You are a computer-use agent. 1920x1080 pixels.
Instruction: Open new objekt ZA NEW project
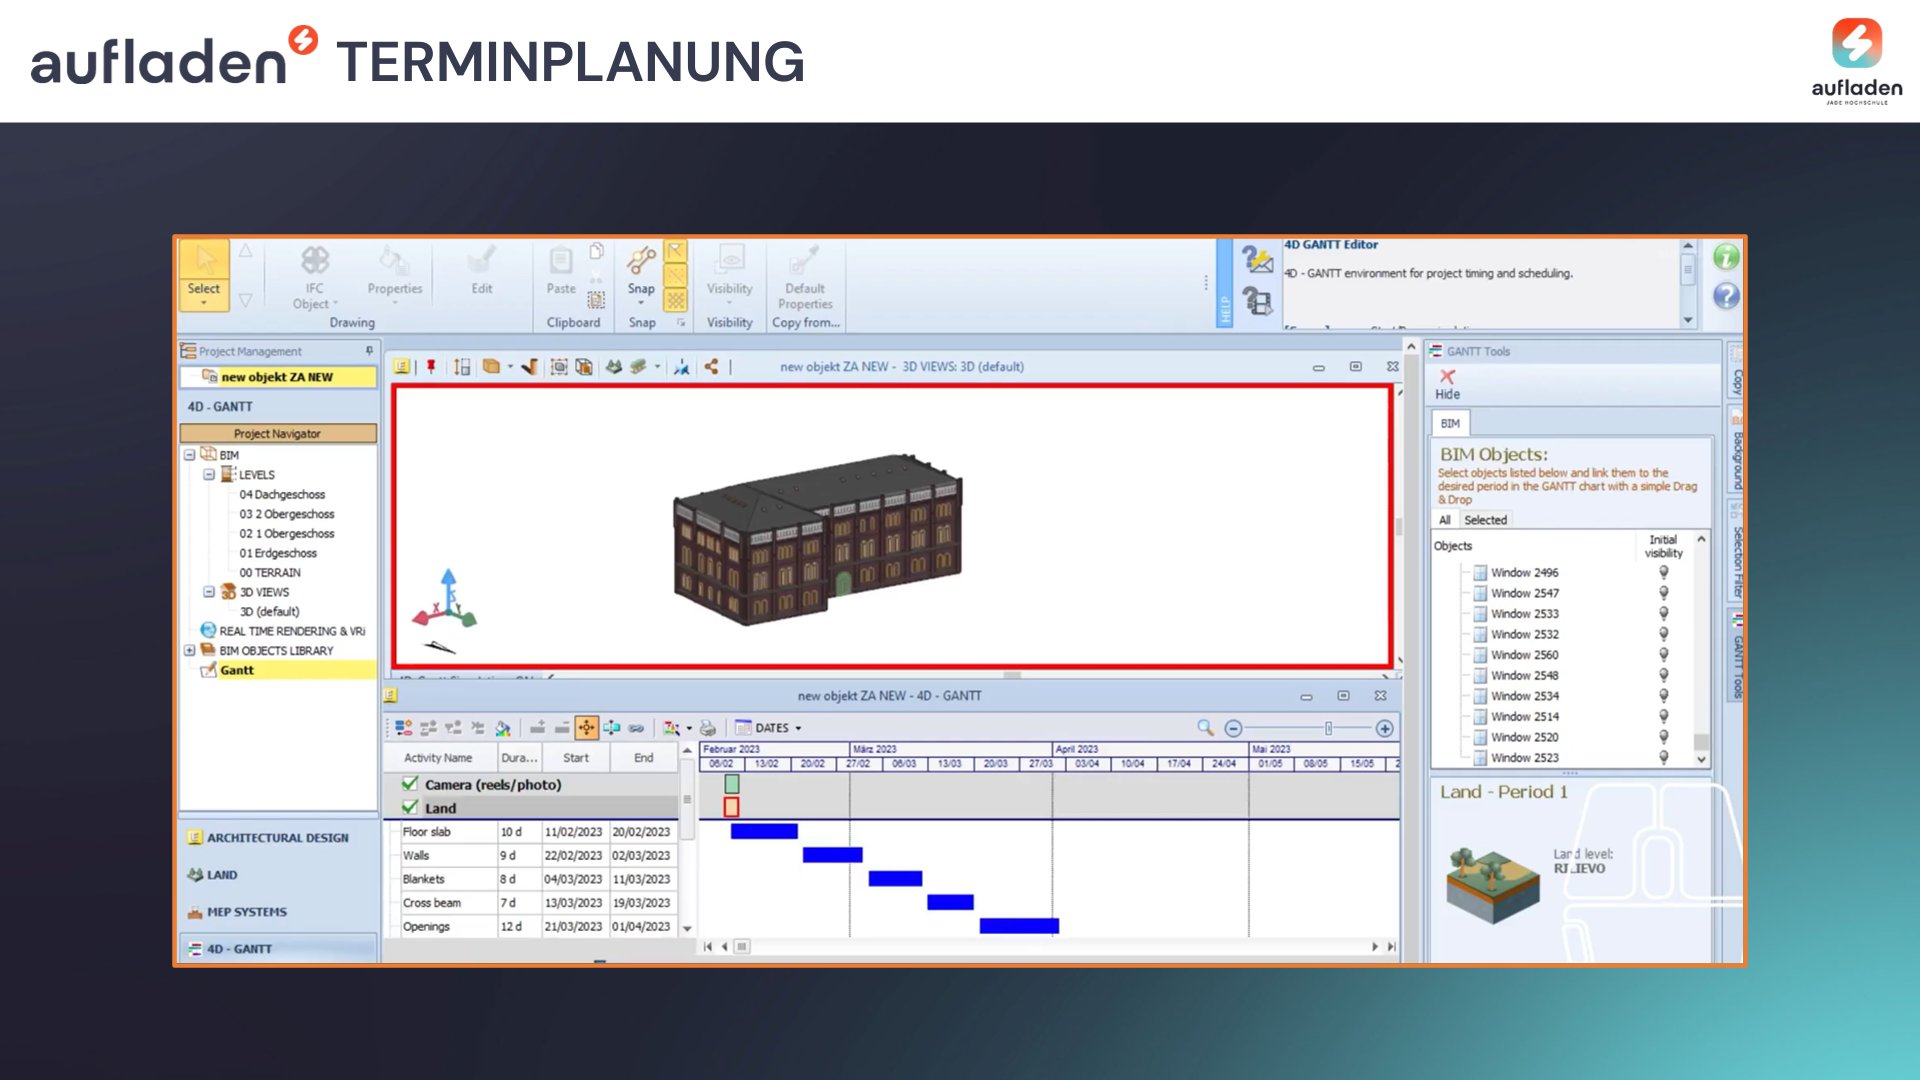click(x=277, y=377)
